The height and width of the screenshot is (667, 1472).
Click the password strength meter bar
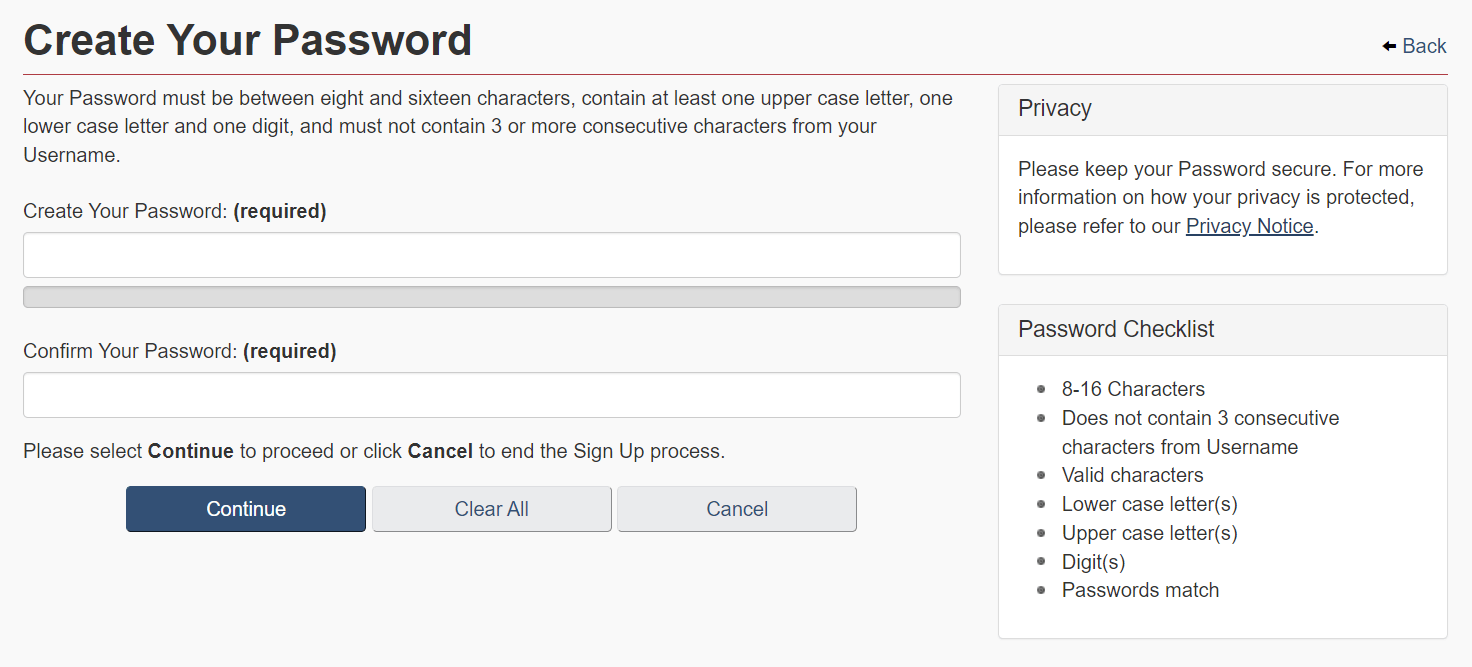click(492, 297)
